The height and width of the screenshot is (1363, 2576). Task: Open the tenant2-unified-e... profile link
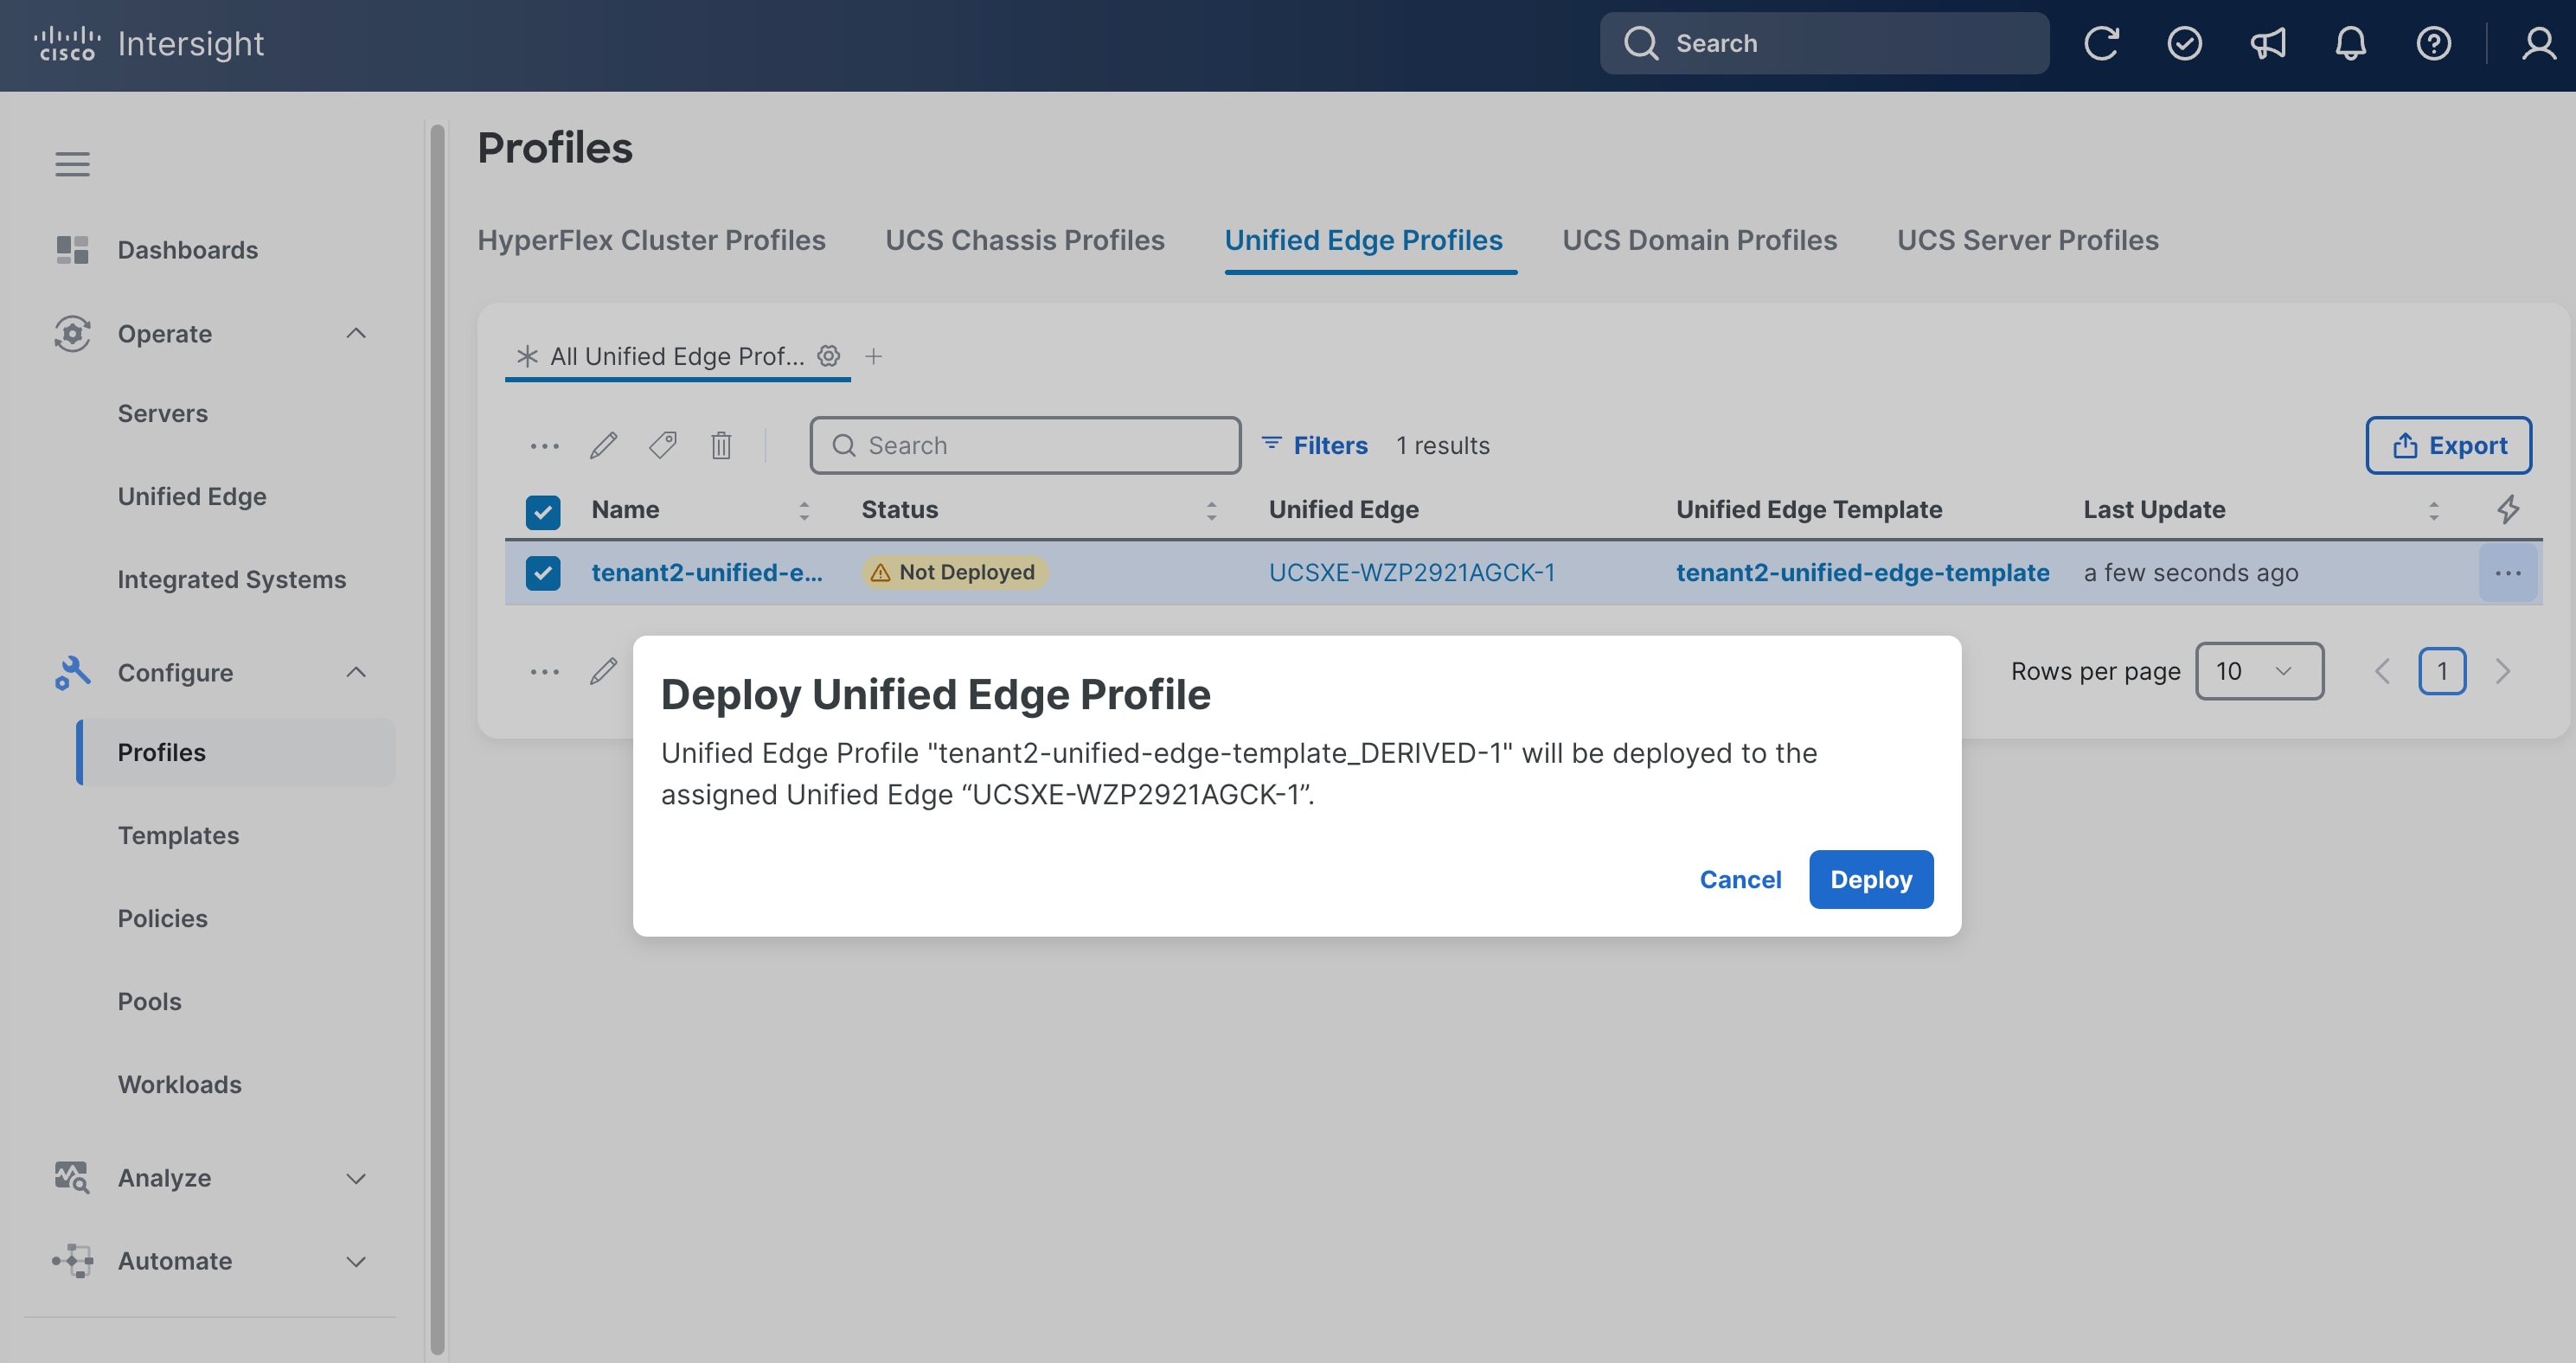706,573
